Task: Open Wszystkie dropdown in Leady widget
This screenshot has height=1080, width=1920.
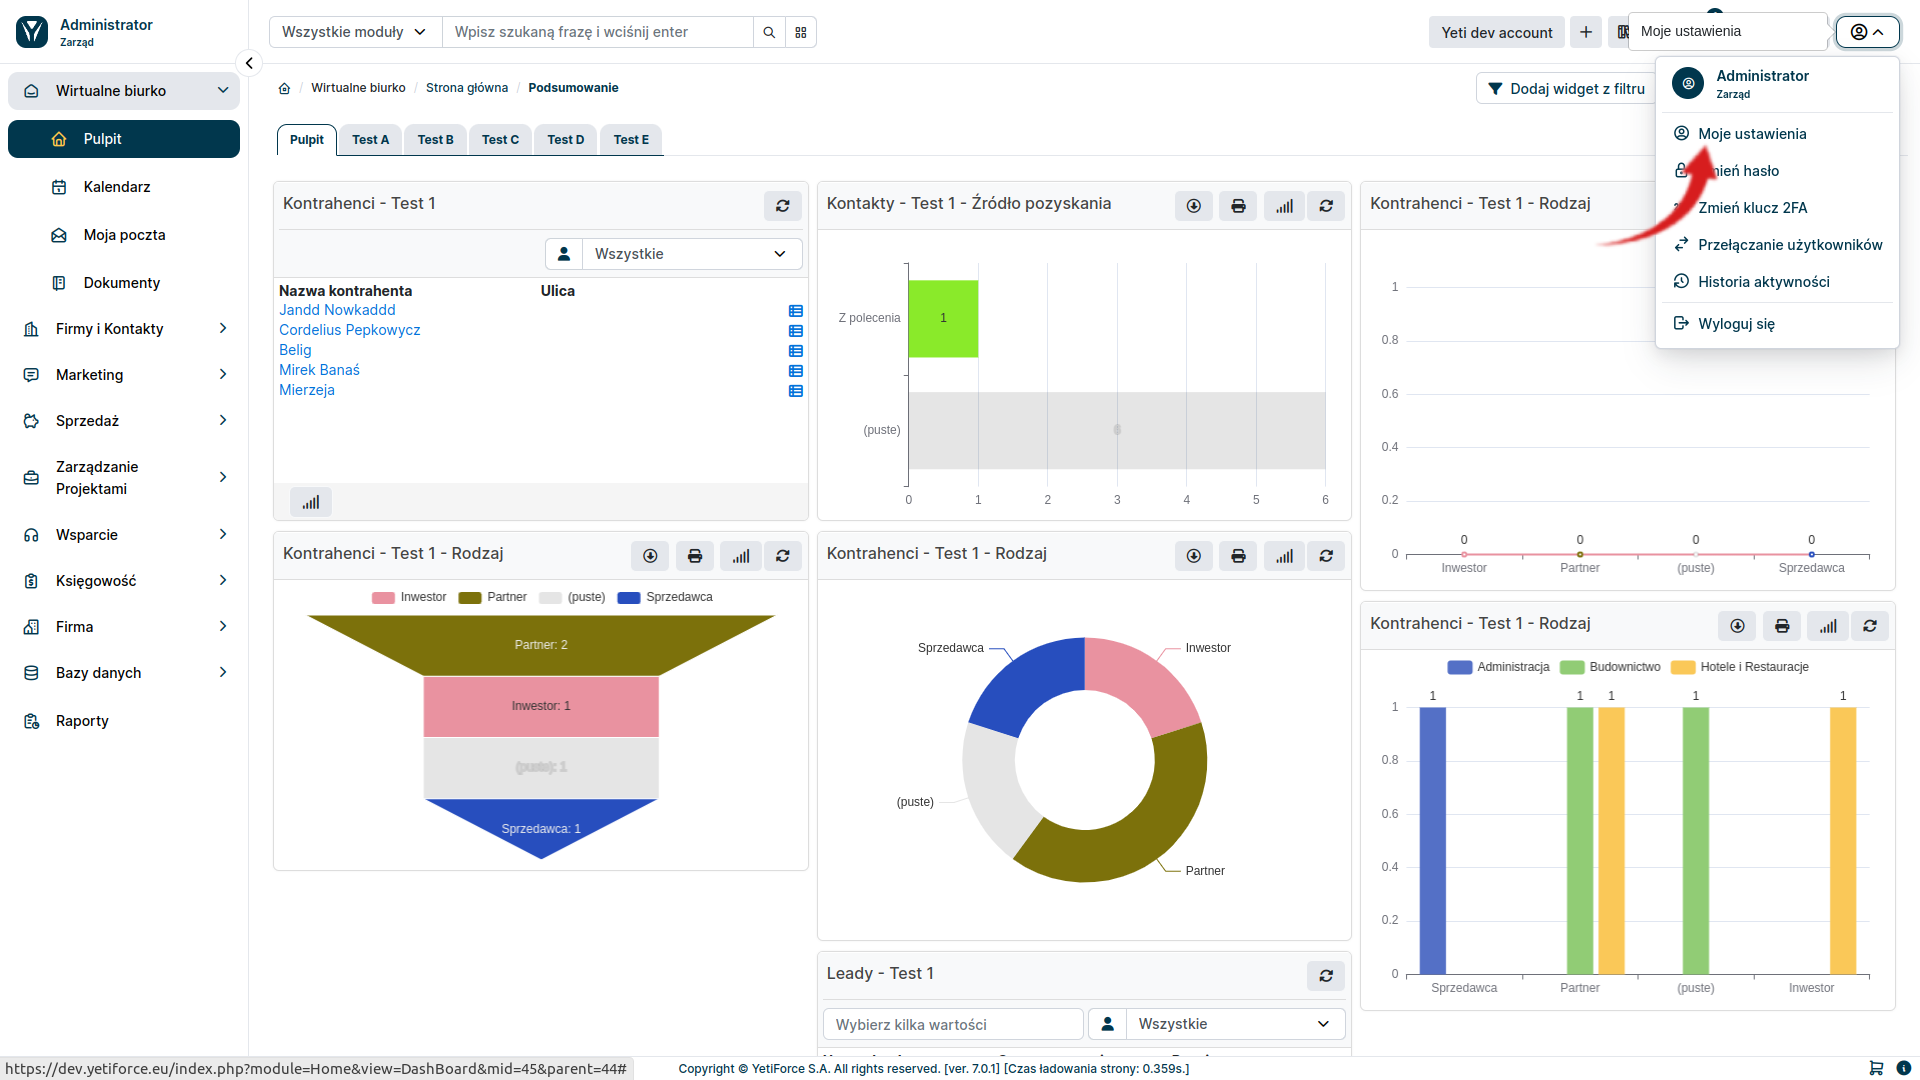Action: click(x=1235, y=1024)
